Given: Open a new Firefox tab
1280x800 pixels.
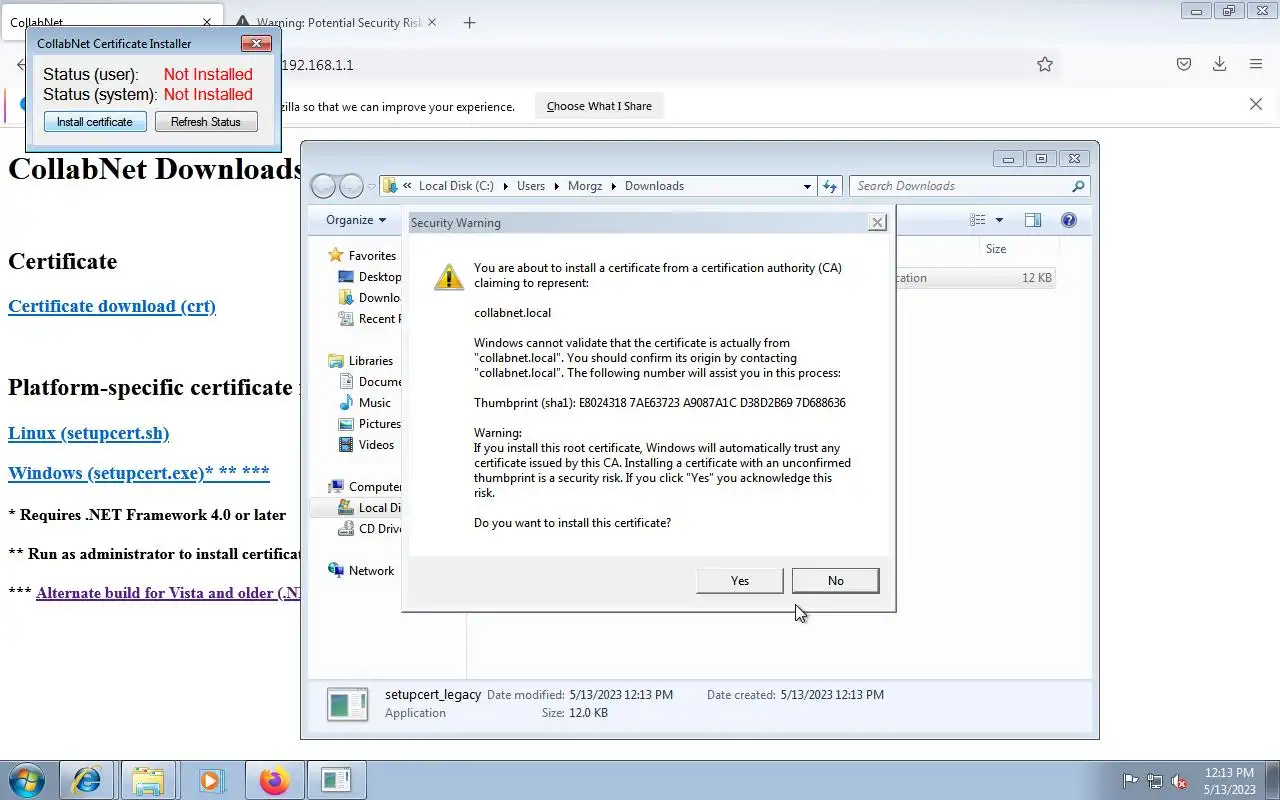Looking at the screenshot, I should click(470, 22).
